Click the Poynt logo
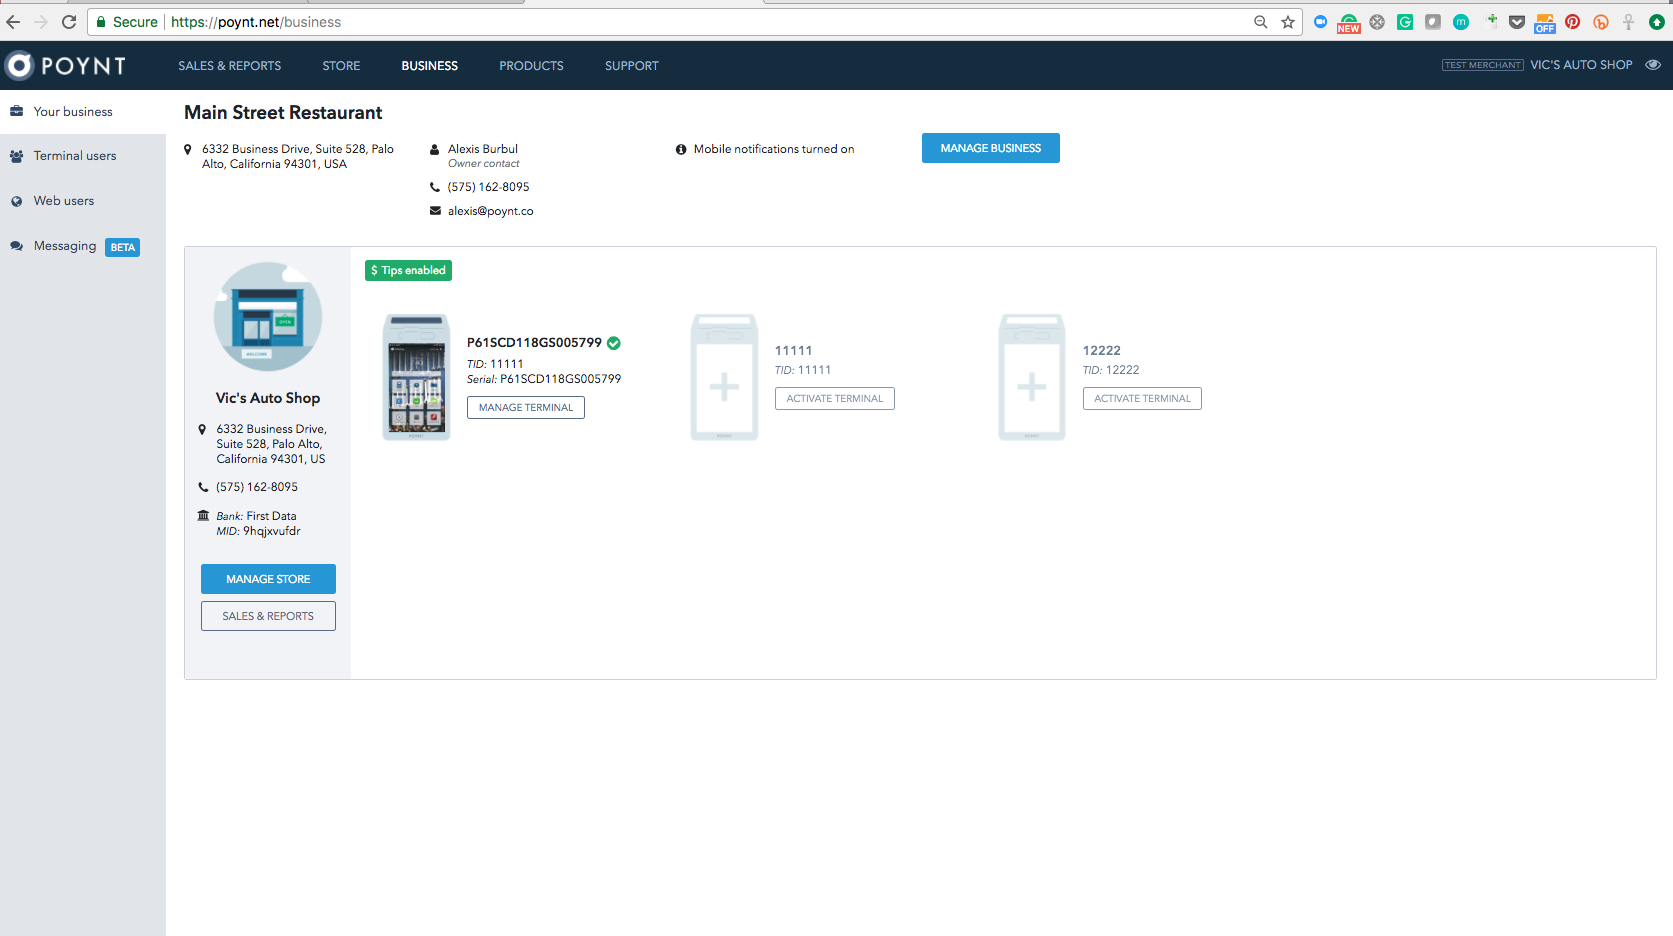The width and height of the screenshot is (1673, 936). point(66,66)
